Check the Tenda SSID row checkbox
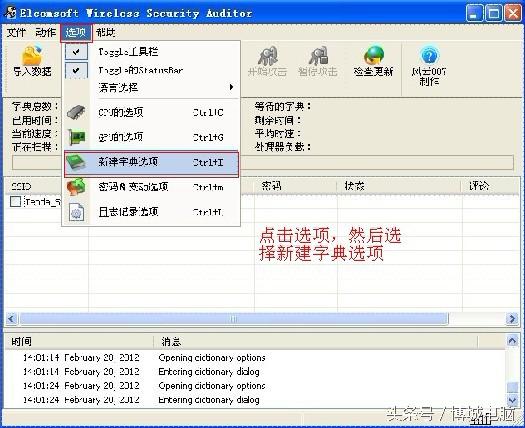 (x=15, y=202)
